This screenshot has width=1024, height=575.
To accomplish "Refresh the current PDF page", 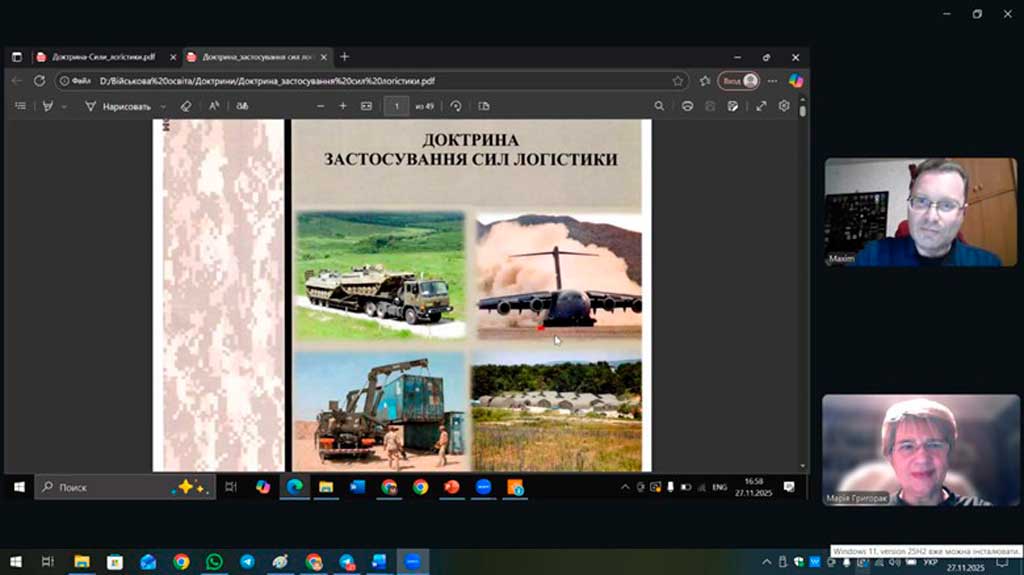I will (39, 81).
